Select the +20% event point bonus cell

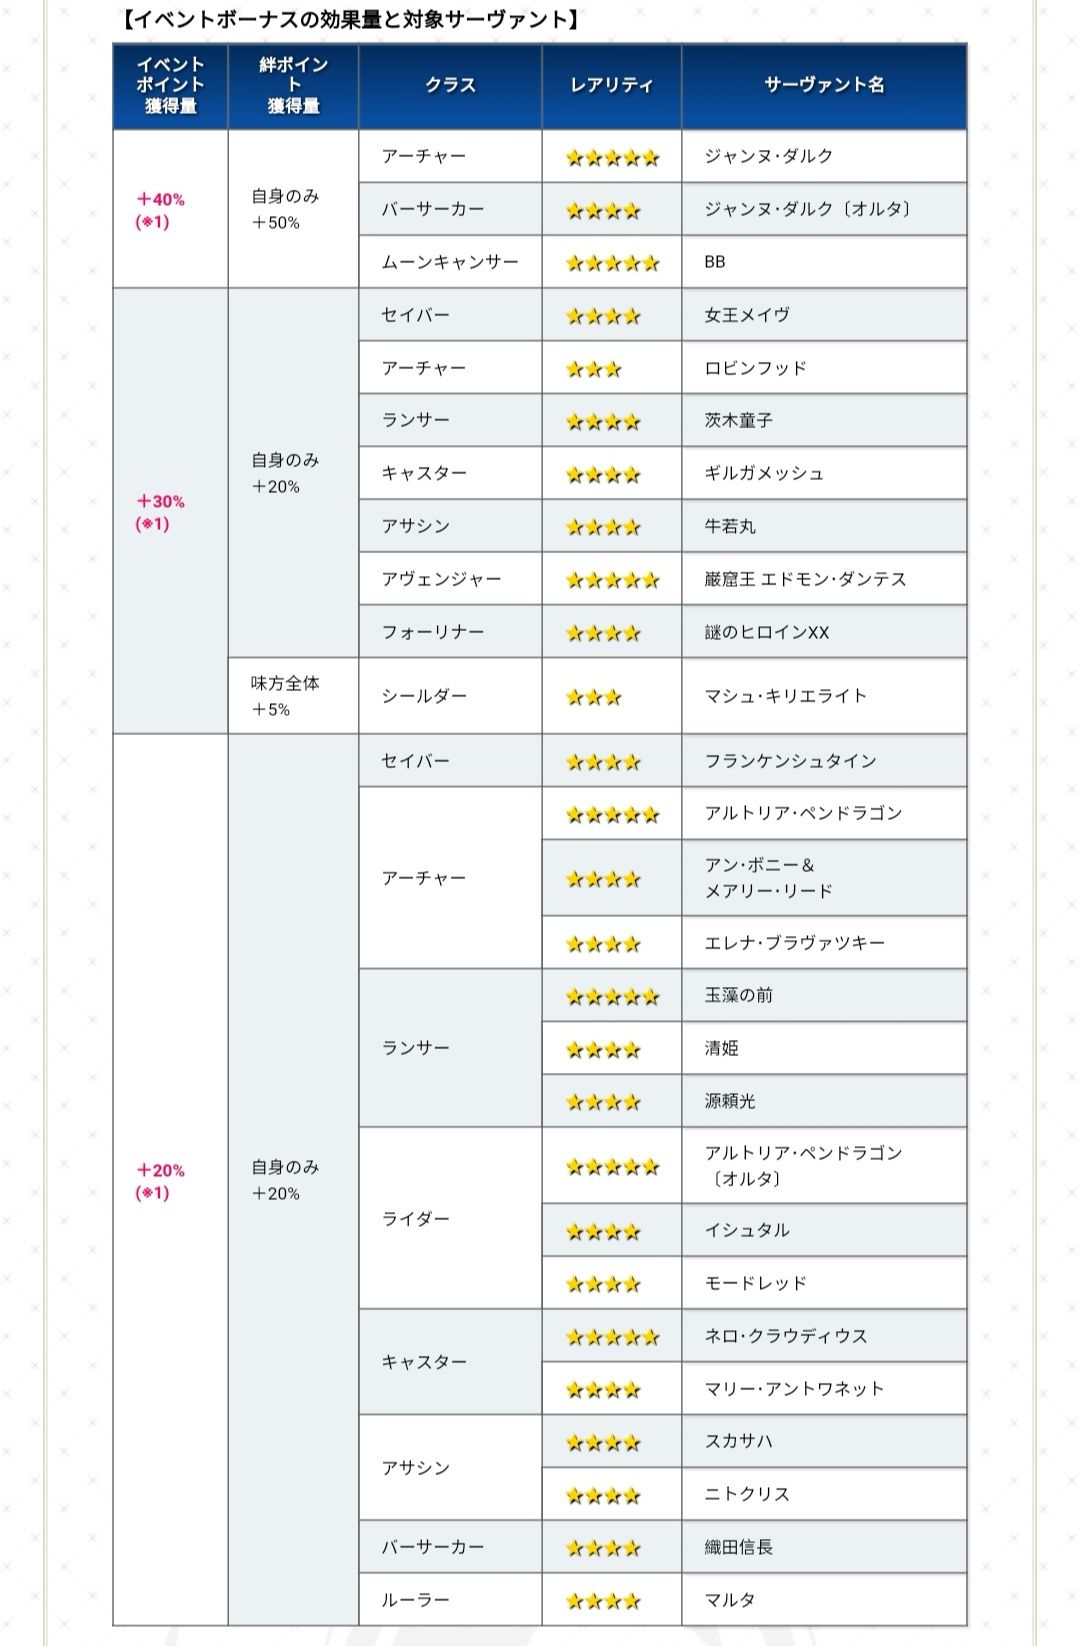coord(170,1180)
